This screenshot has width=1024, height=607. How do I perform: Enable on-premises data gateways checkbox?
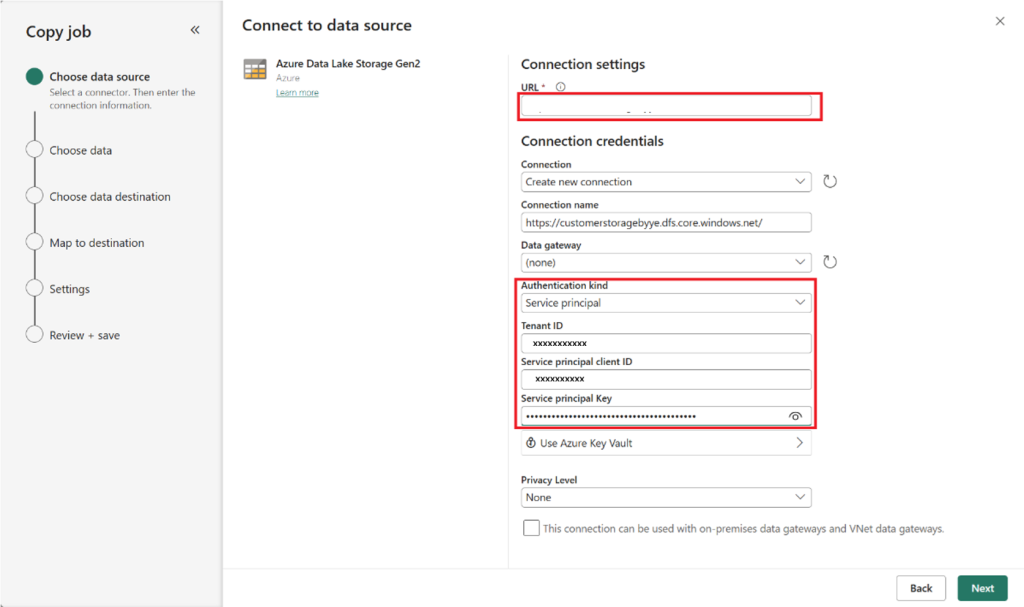click(531, 528)
